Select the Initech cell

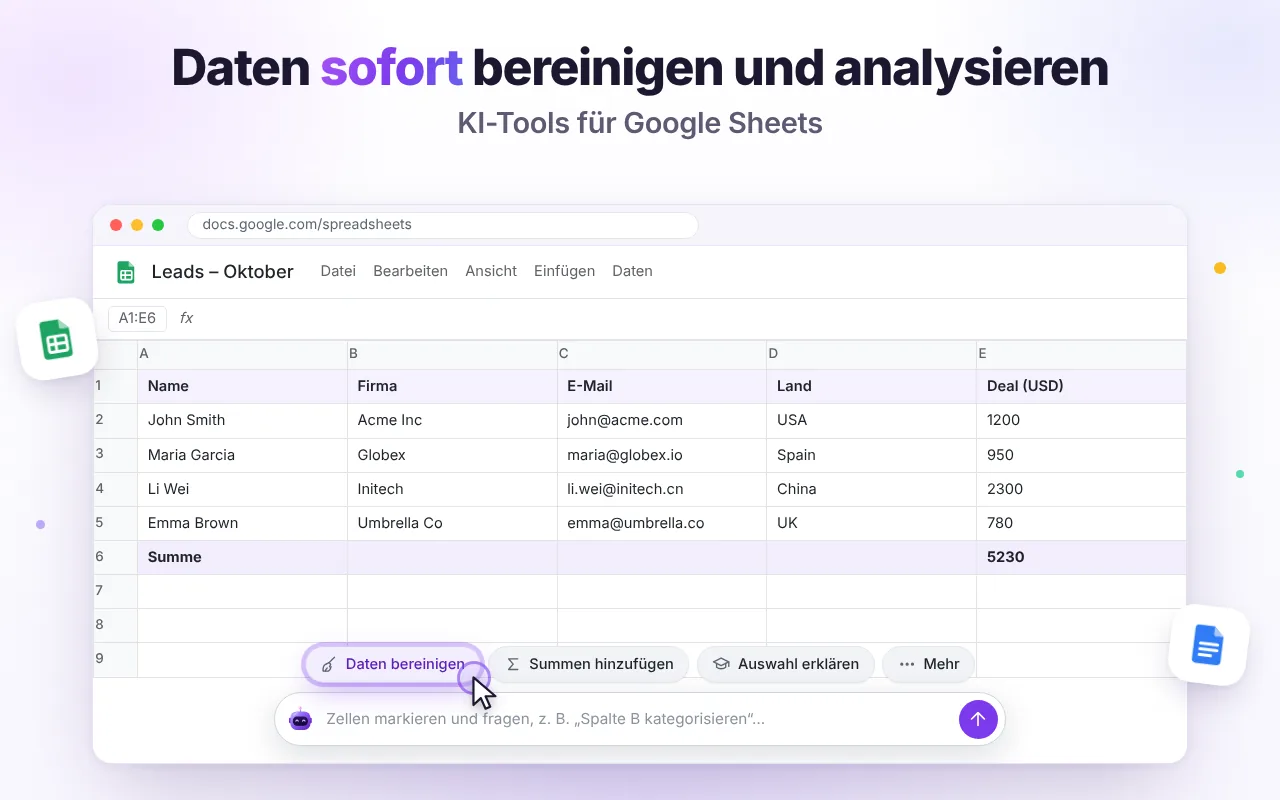[x=452, y=489]
